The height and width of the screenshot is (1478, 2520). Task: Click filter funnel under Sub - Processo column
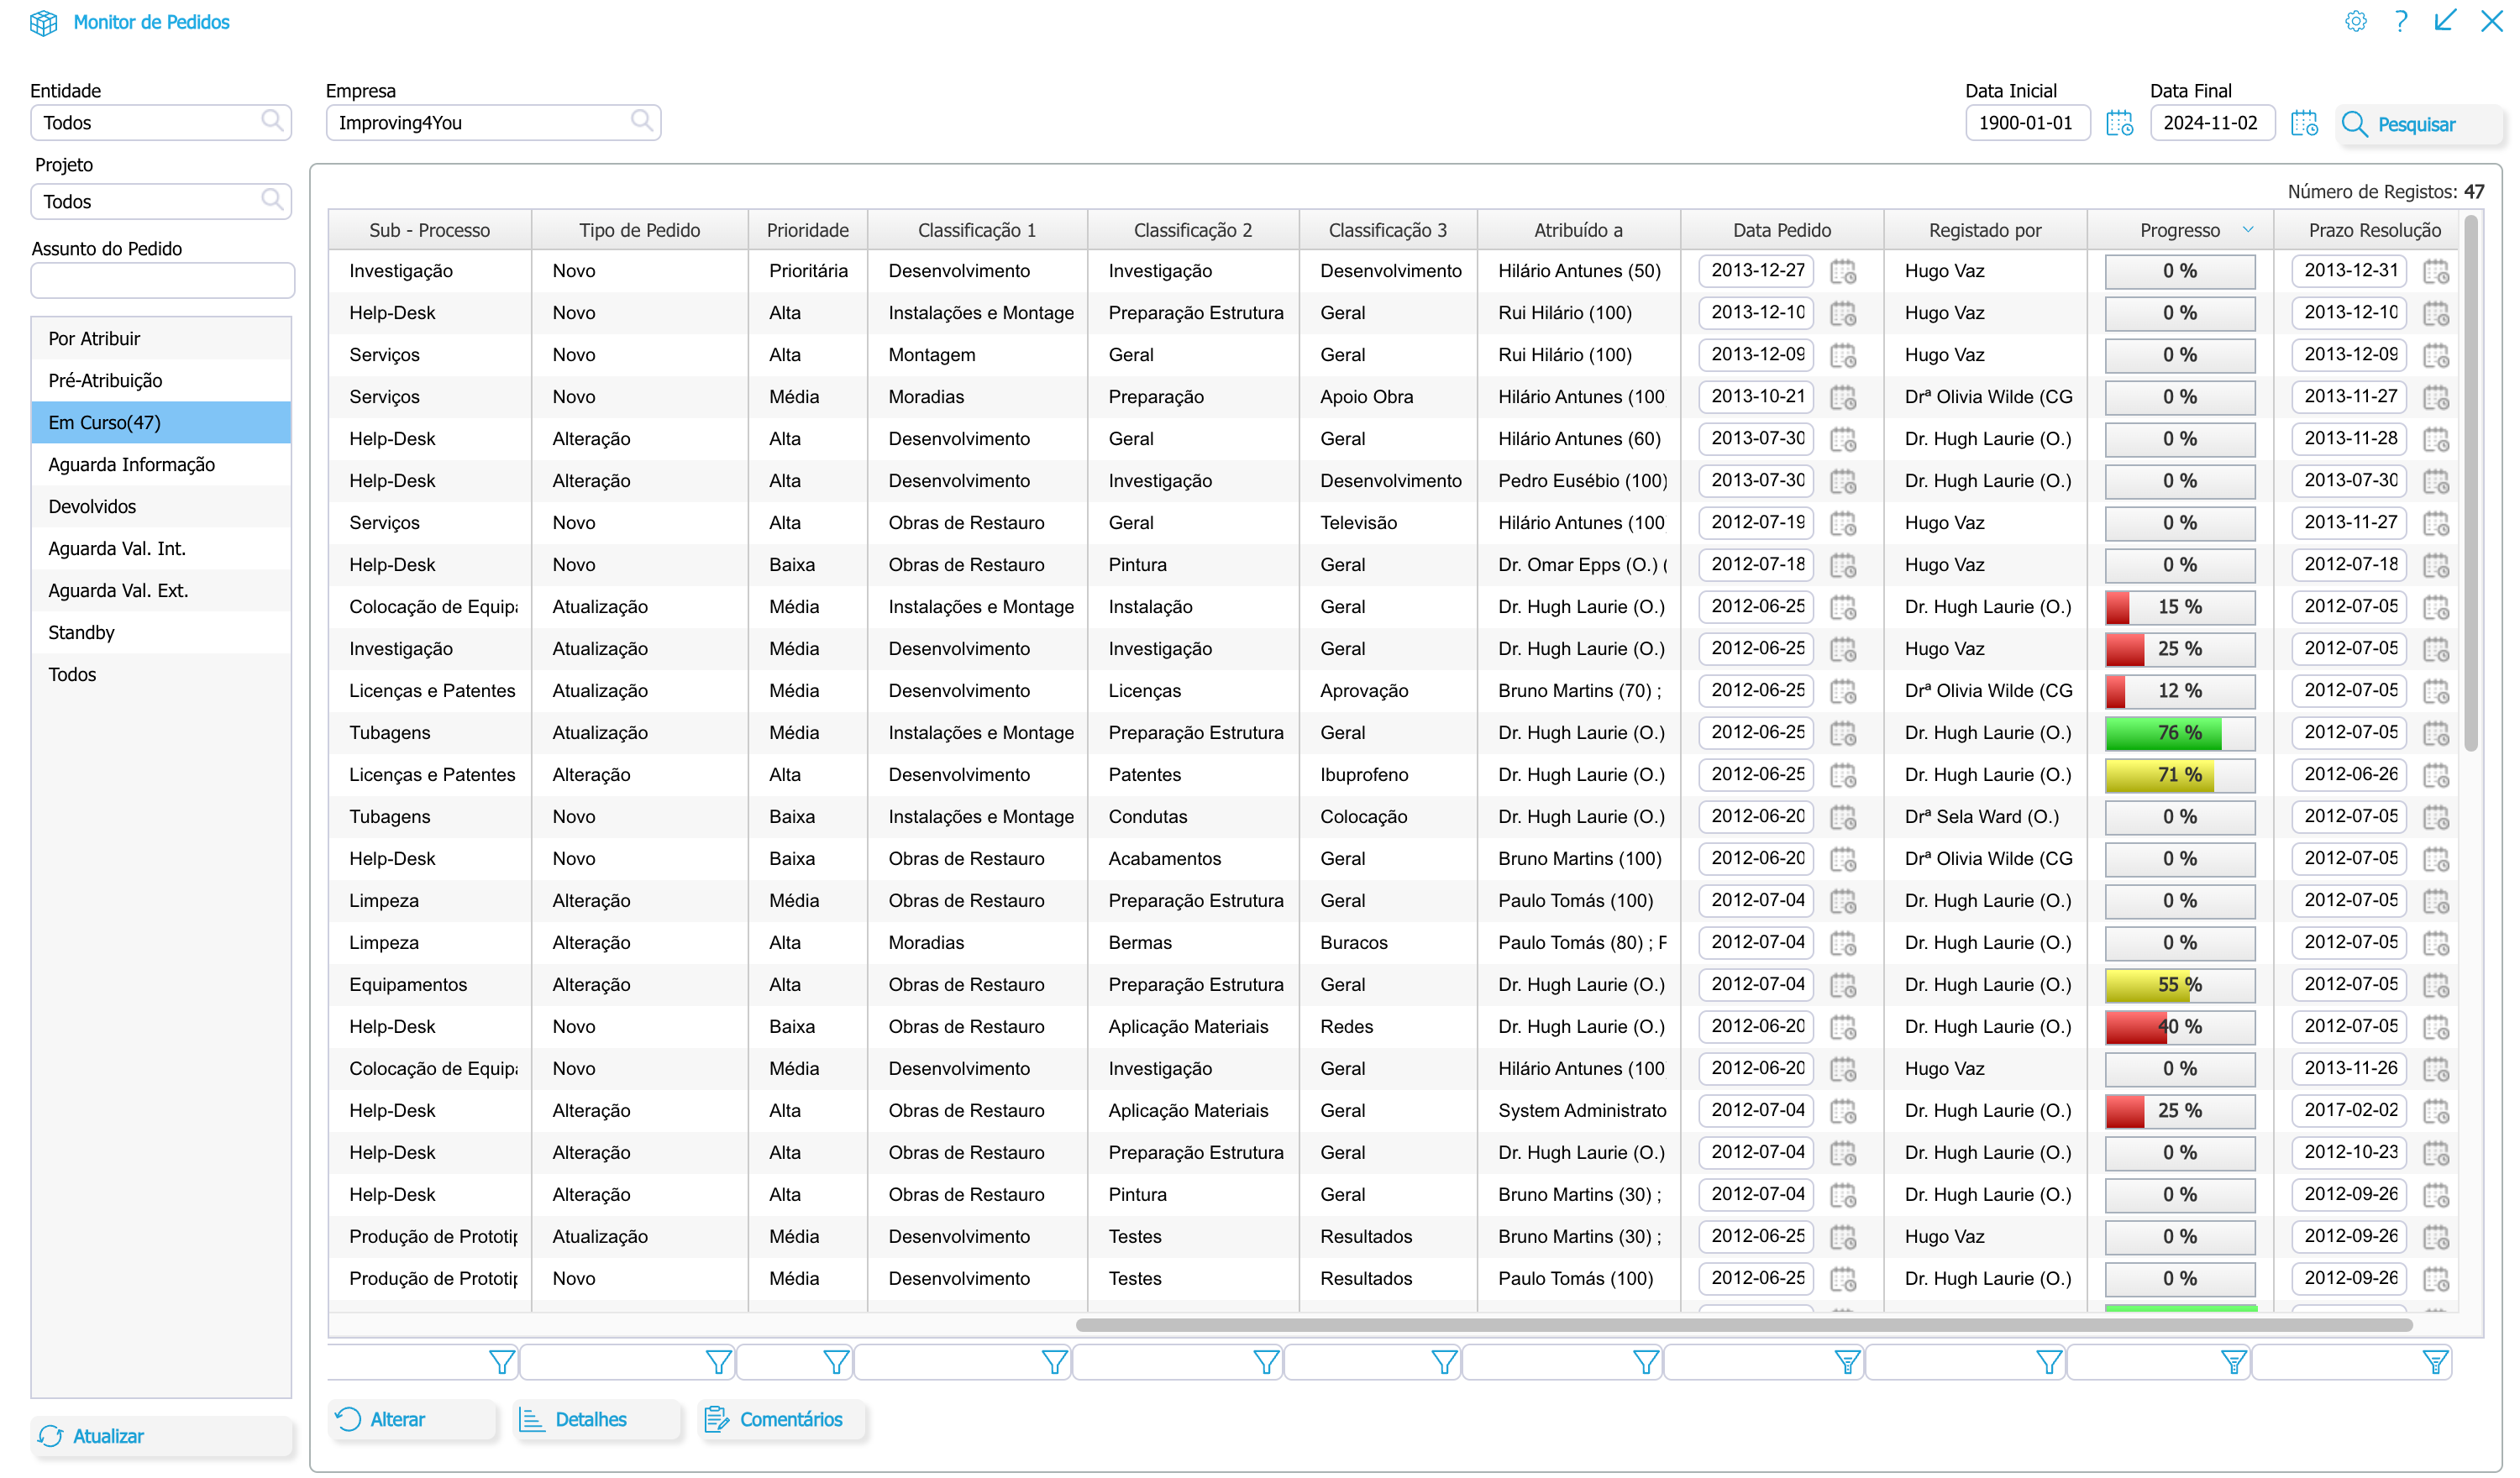point(501,1362)
